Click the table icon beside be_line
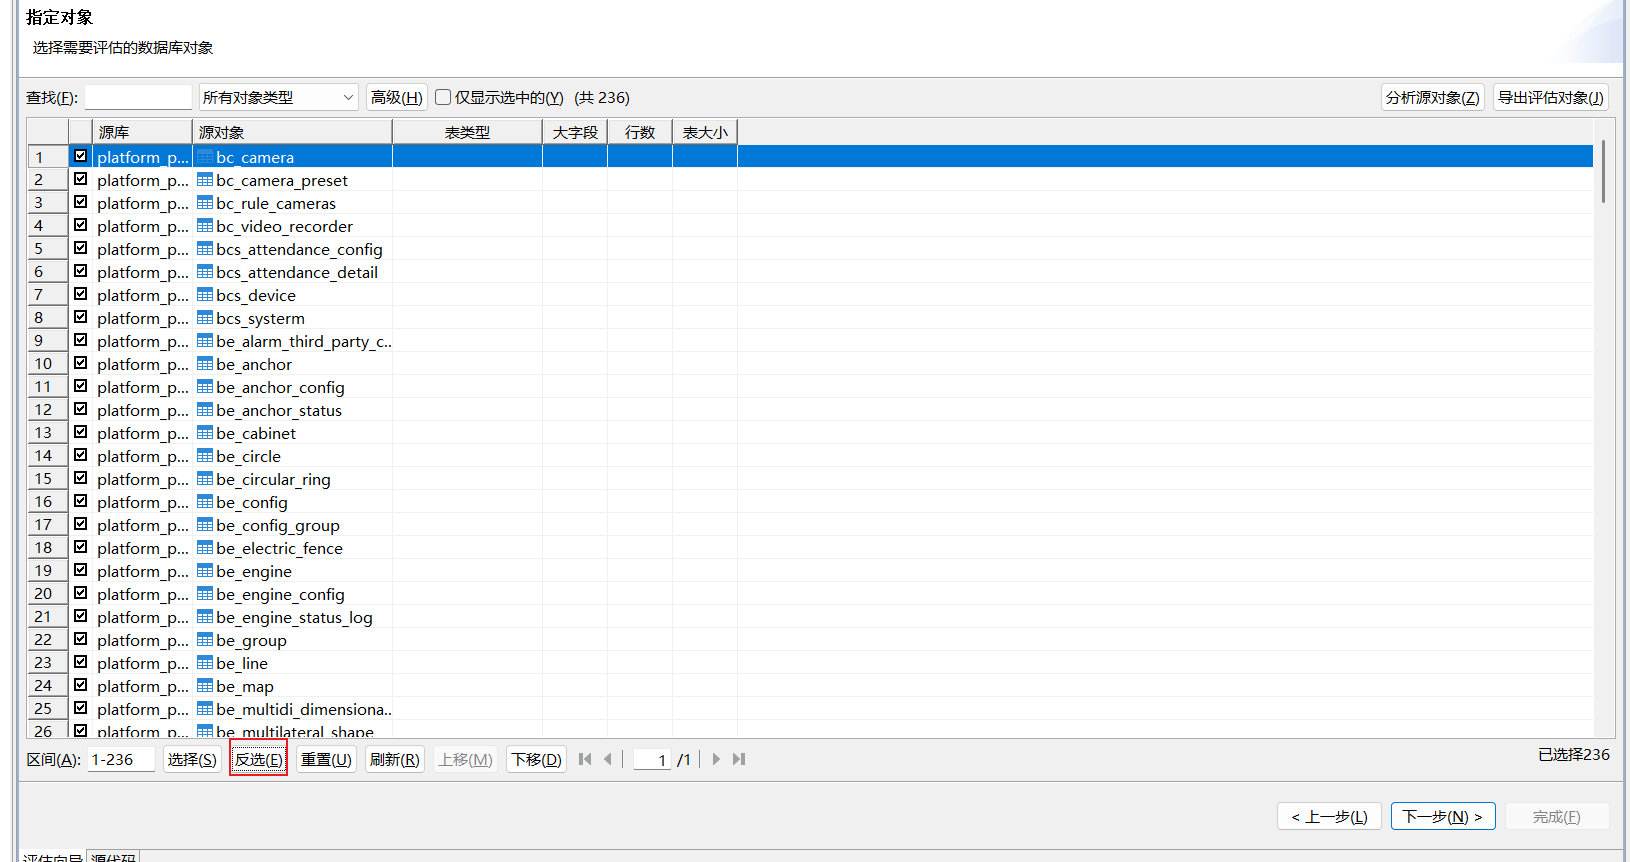 [205, 662]
